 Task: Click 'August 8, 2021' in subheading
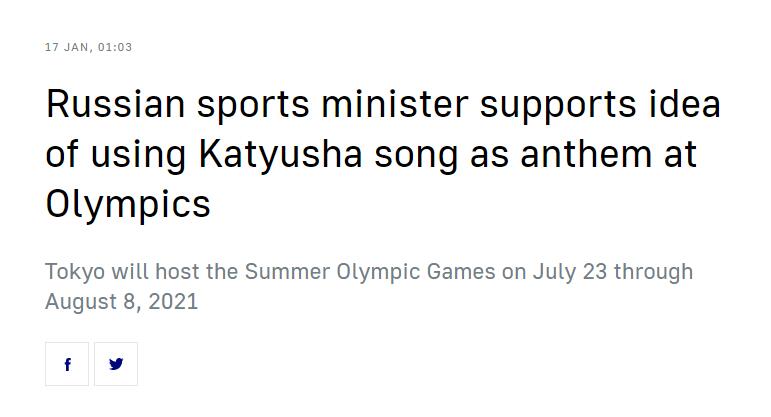pyautogui.click(x=121, y=301)
